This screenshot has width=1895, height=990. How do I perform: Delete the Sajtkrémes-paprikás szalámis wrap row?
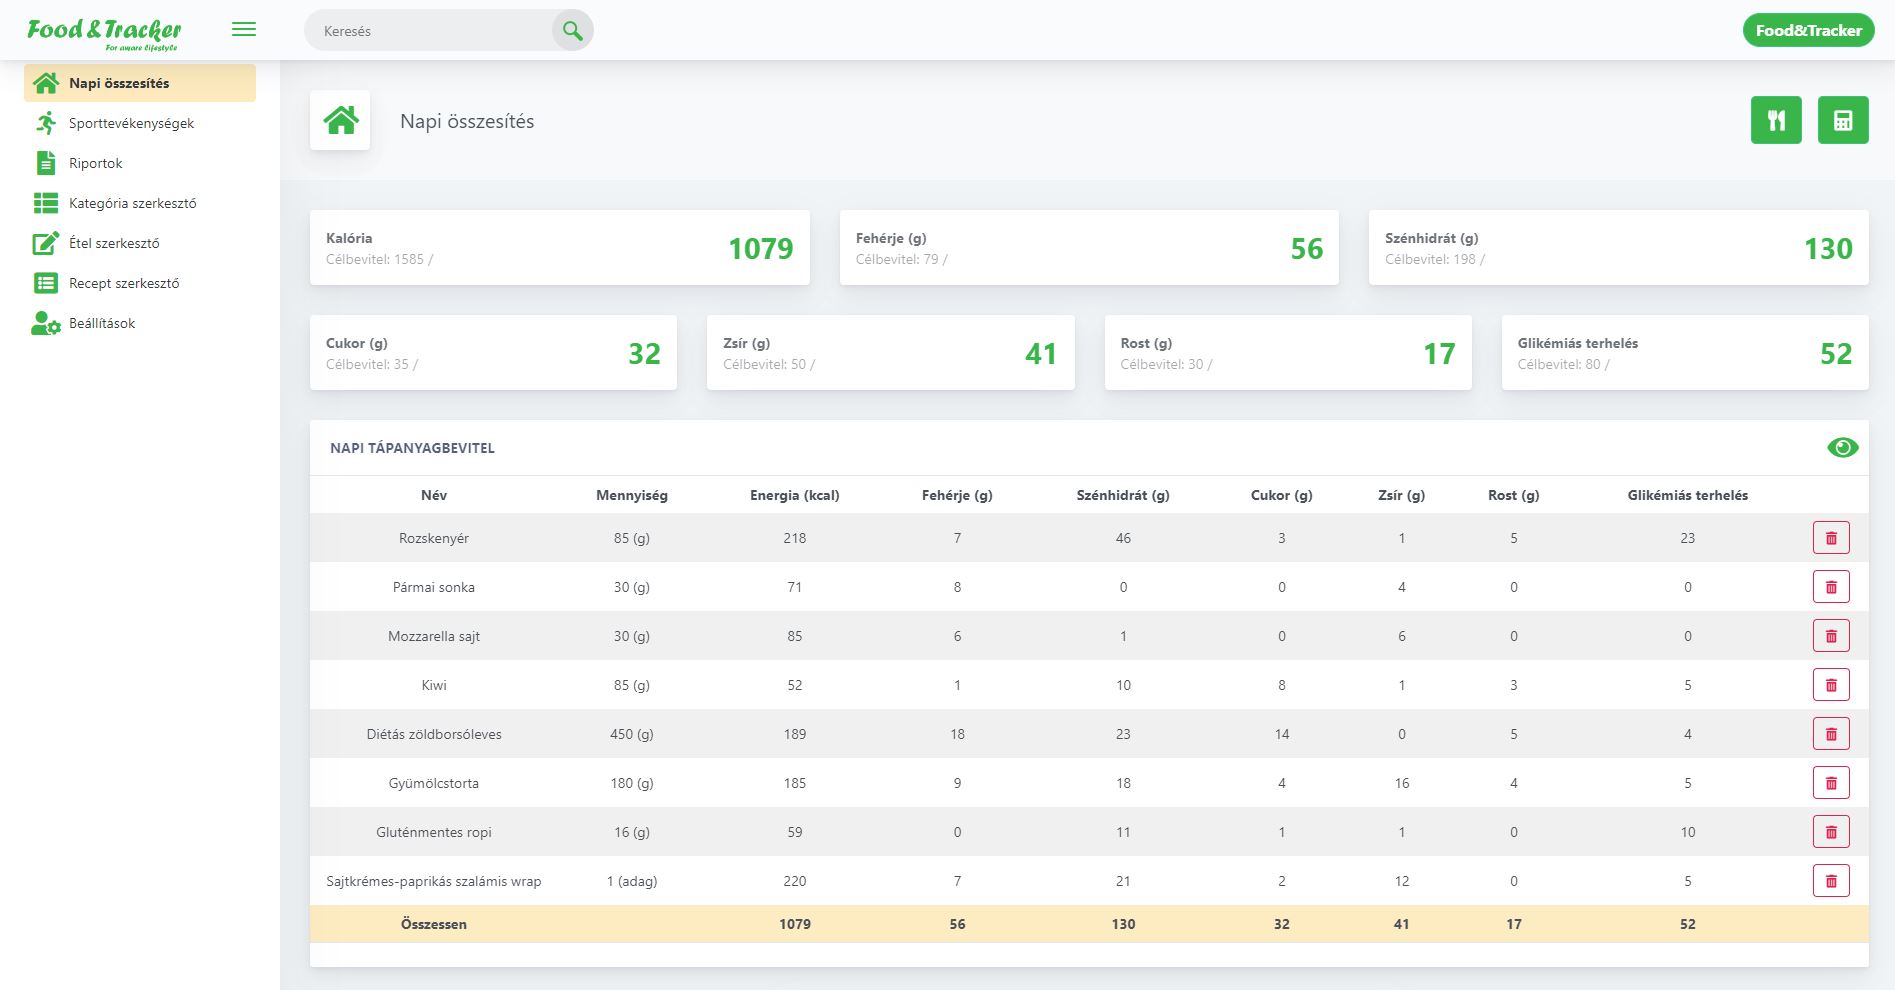[1831, 881]
